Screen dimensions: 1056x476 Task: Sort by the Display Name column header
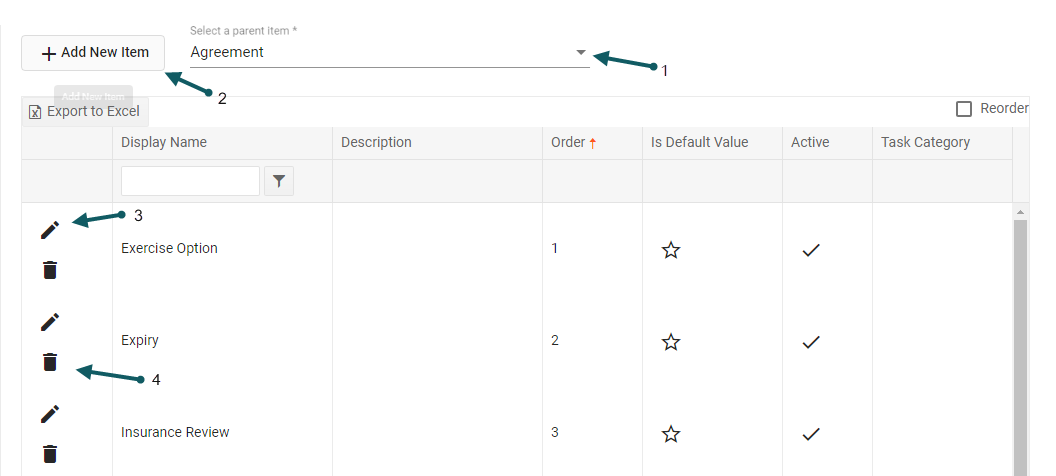coord(164,142)
